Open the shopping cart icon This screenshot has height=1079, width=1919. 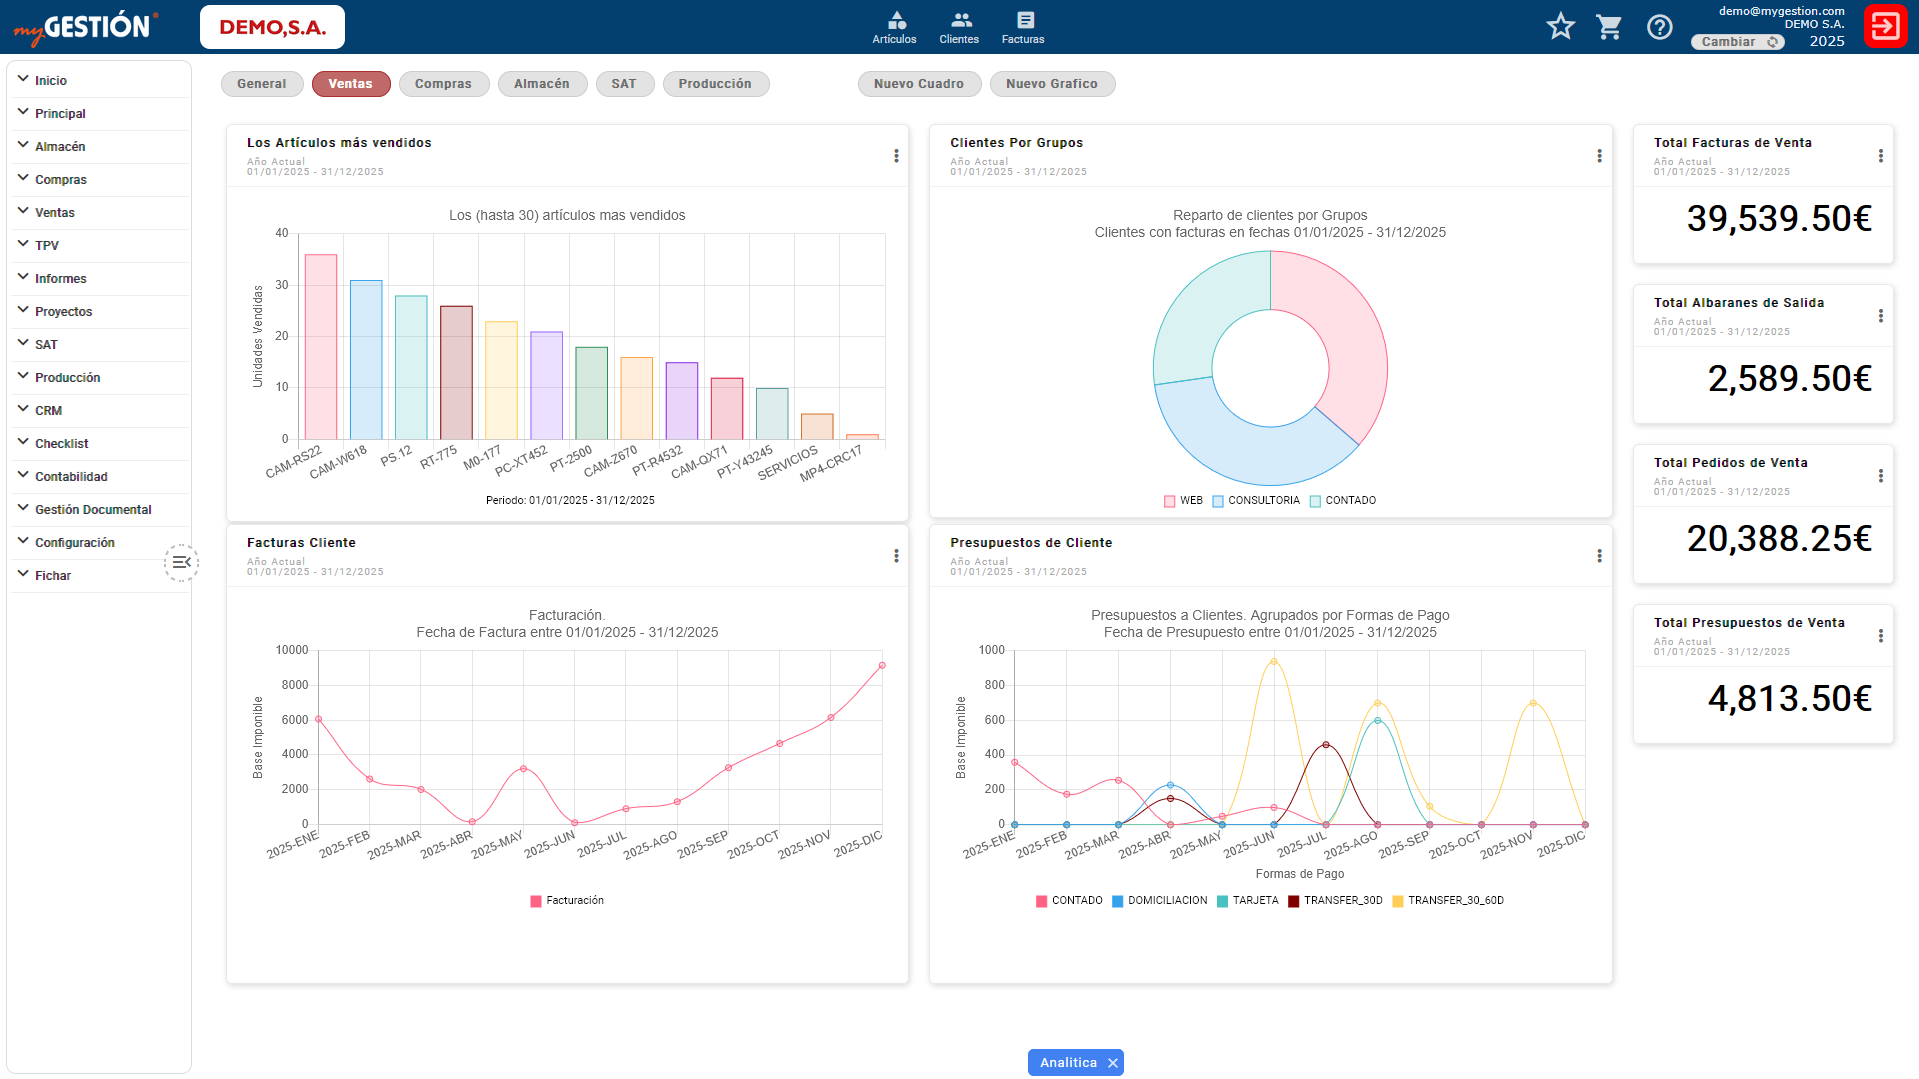click(1609, 27)
